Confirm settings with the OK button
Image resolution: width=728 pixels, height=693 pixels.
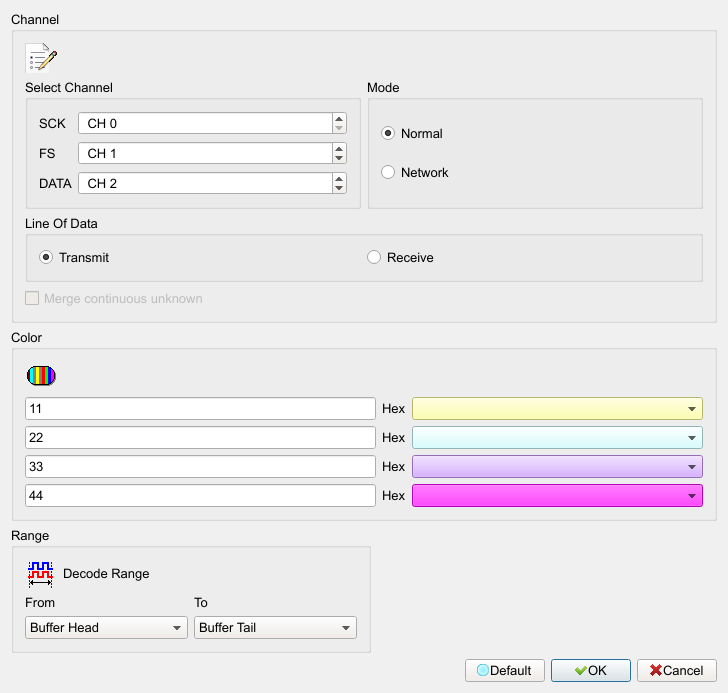pos(591,670)
